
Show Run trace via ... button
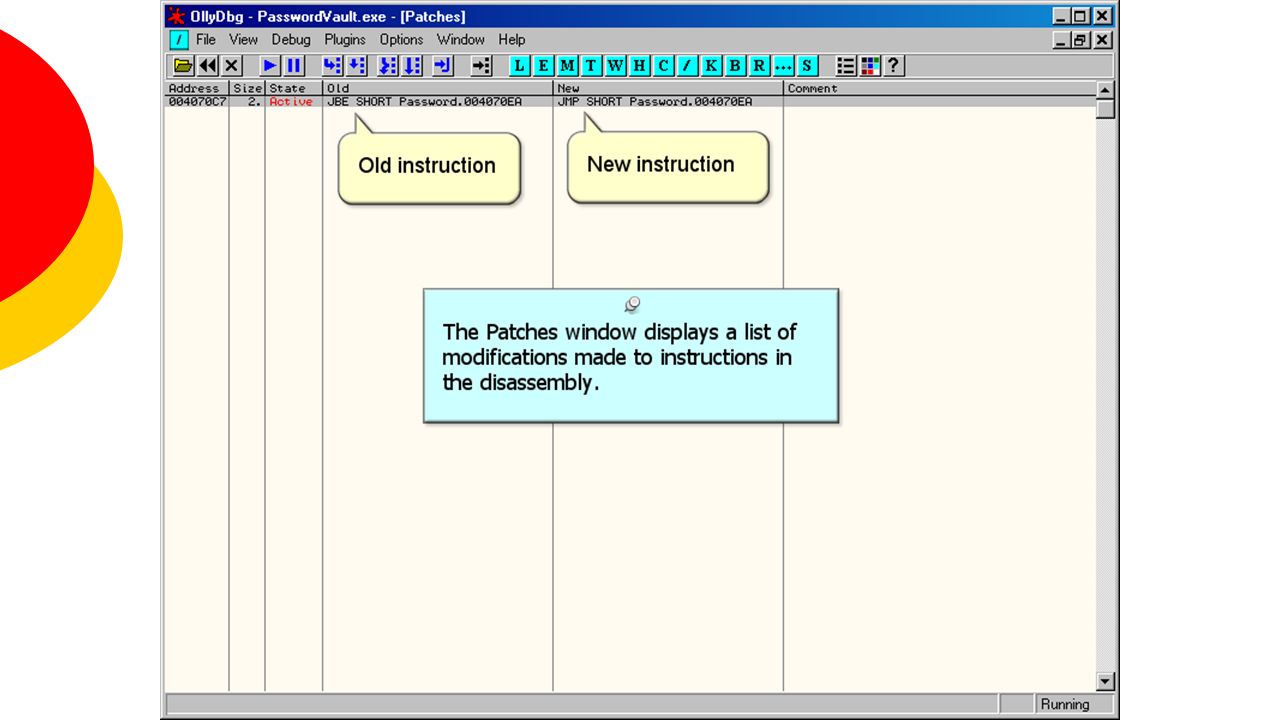(x=784, y=66)
